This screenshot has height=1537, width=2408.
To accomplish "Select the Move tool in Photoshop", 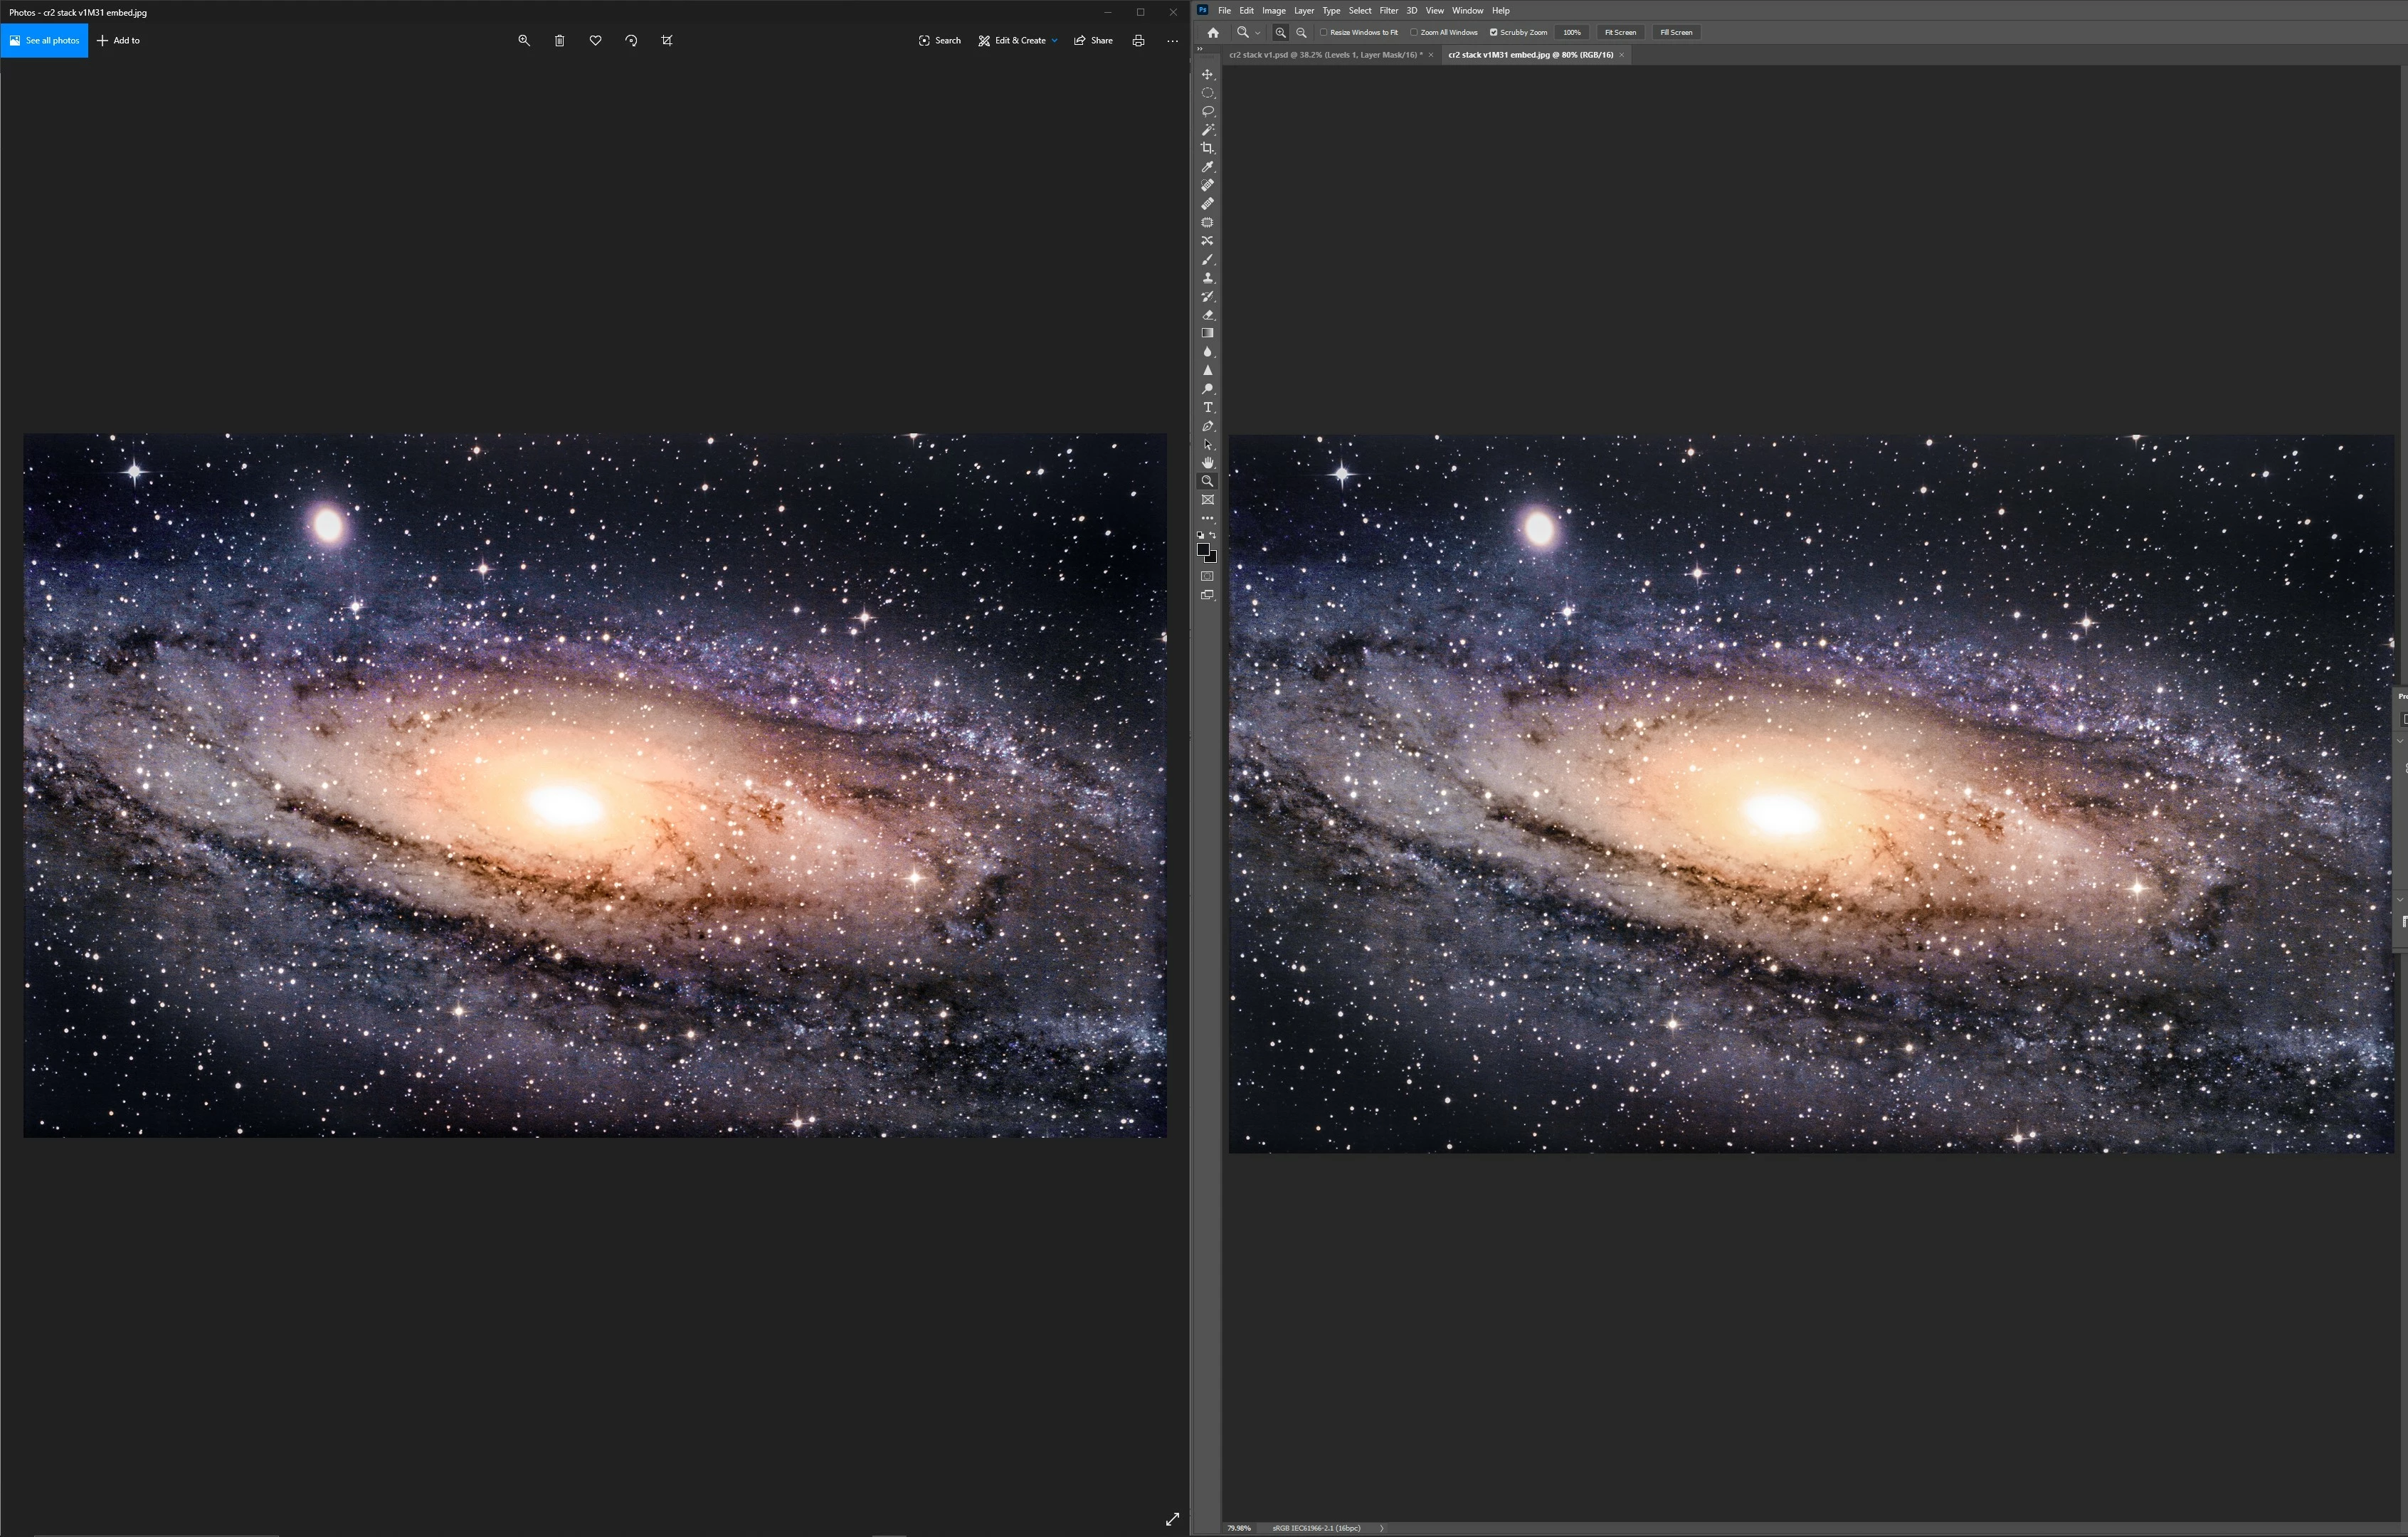I will pos(1207,74).
